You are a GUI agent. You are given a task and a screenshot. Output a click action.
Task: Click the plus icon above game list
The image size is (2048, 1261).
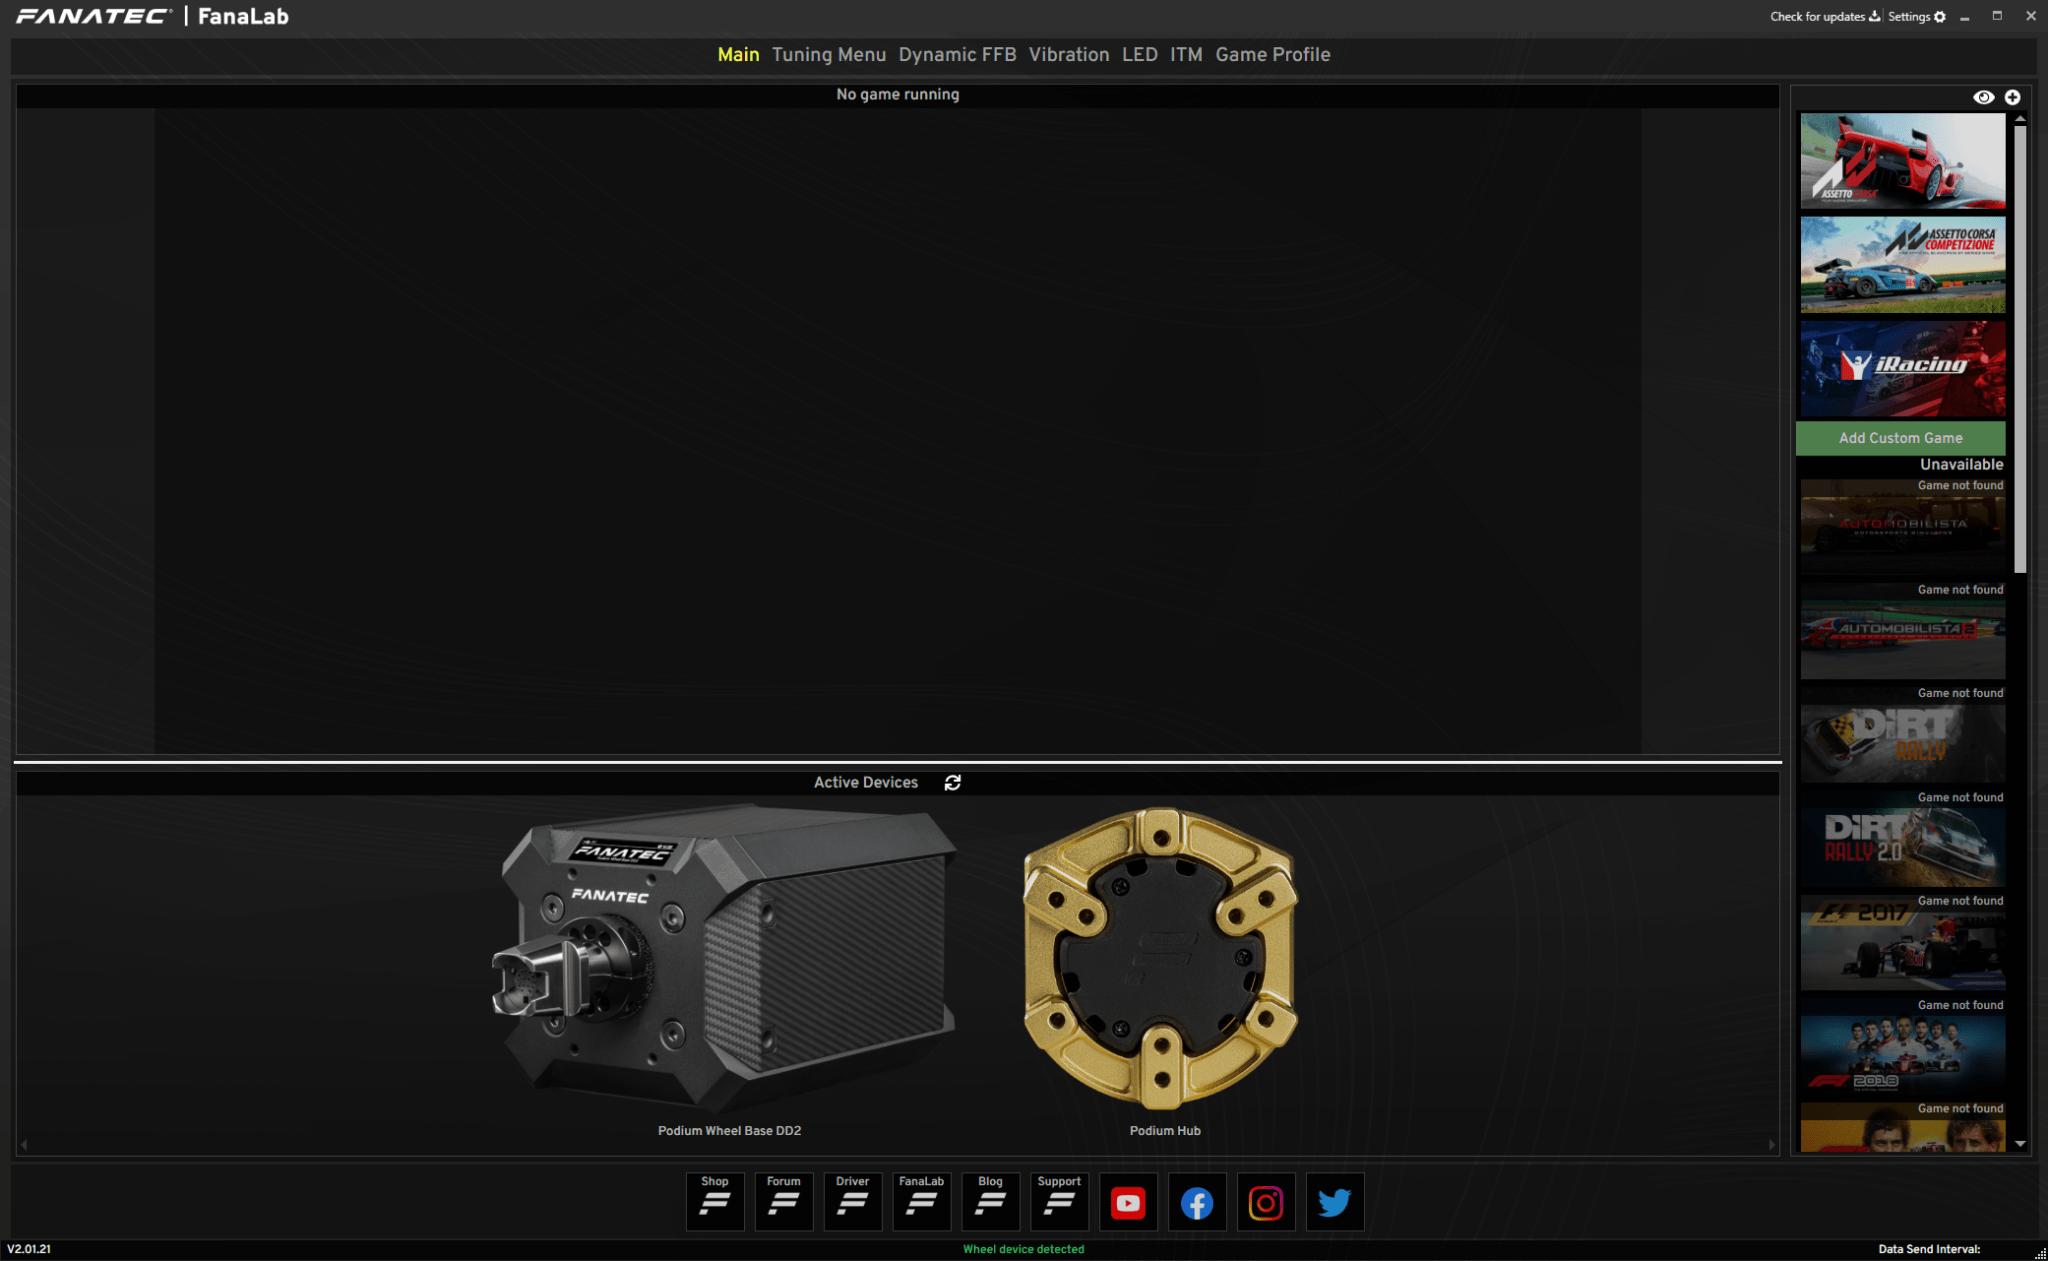[2014, 97]
